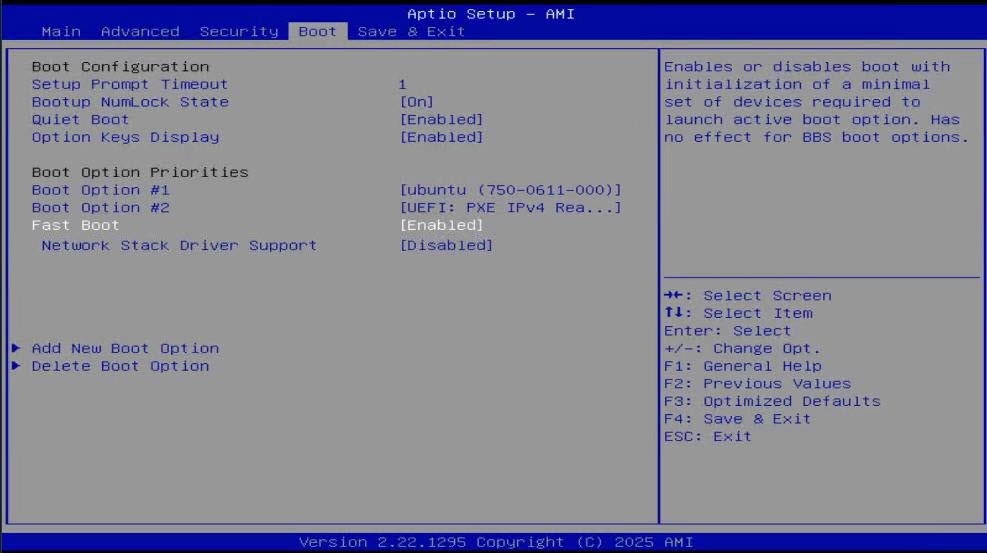
Task: Click the F1: General Help hint
Action: point(743,366)
